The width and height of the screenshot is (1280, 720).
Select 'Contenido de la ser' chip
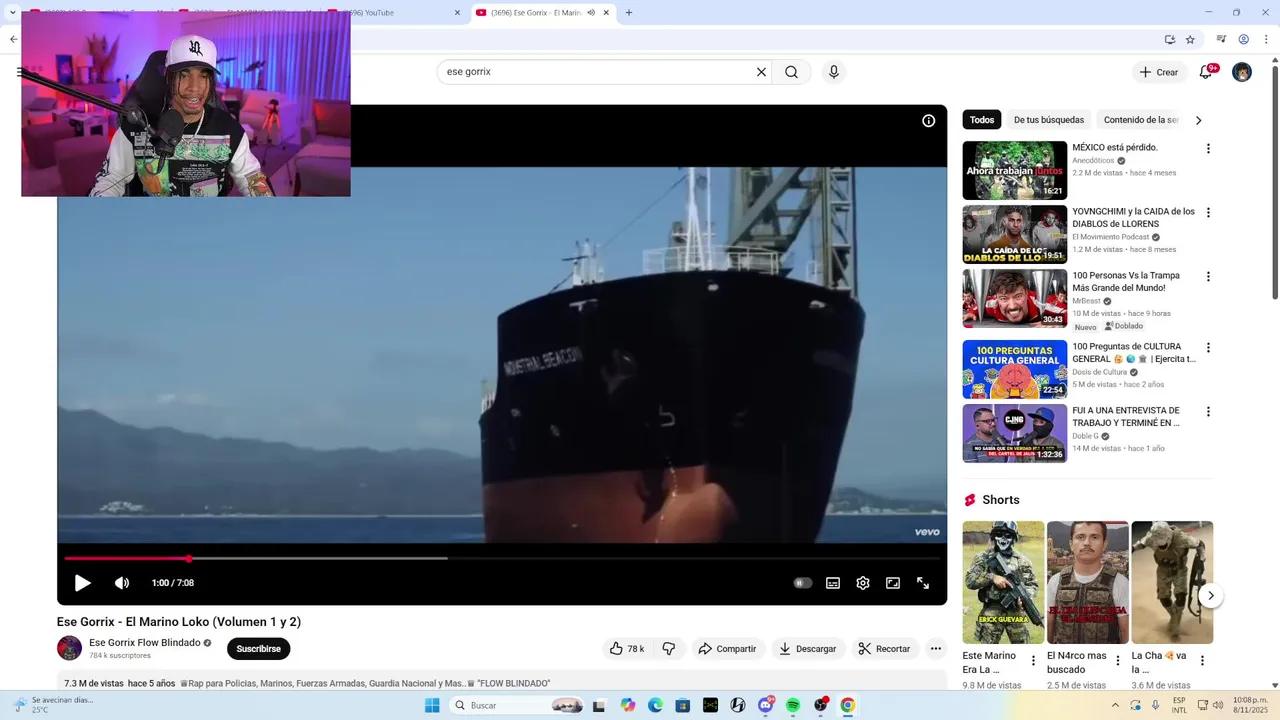click(x=1140, y=120)
